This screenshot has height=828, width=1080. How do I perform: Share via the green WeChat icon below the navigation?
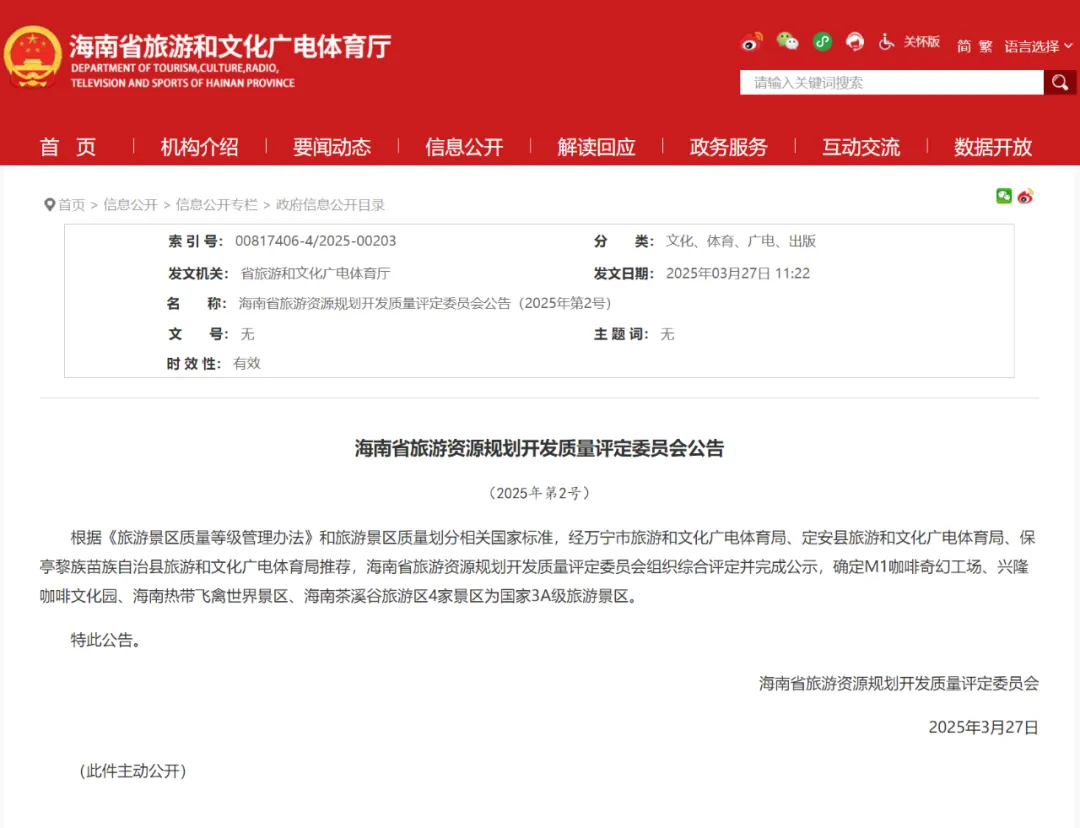click(1004, 196)
